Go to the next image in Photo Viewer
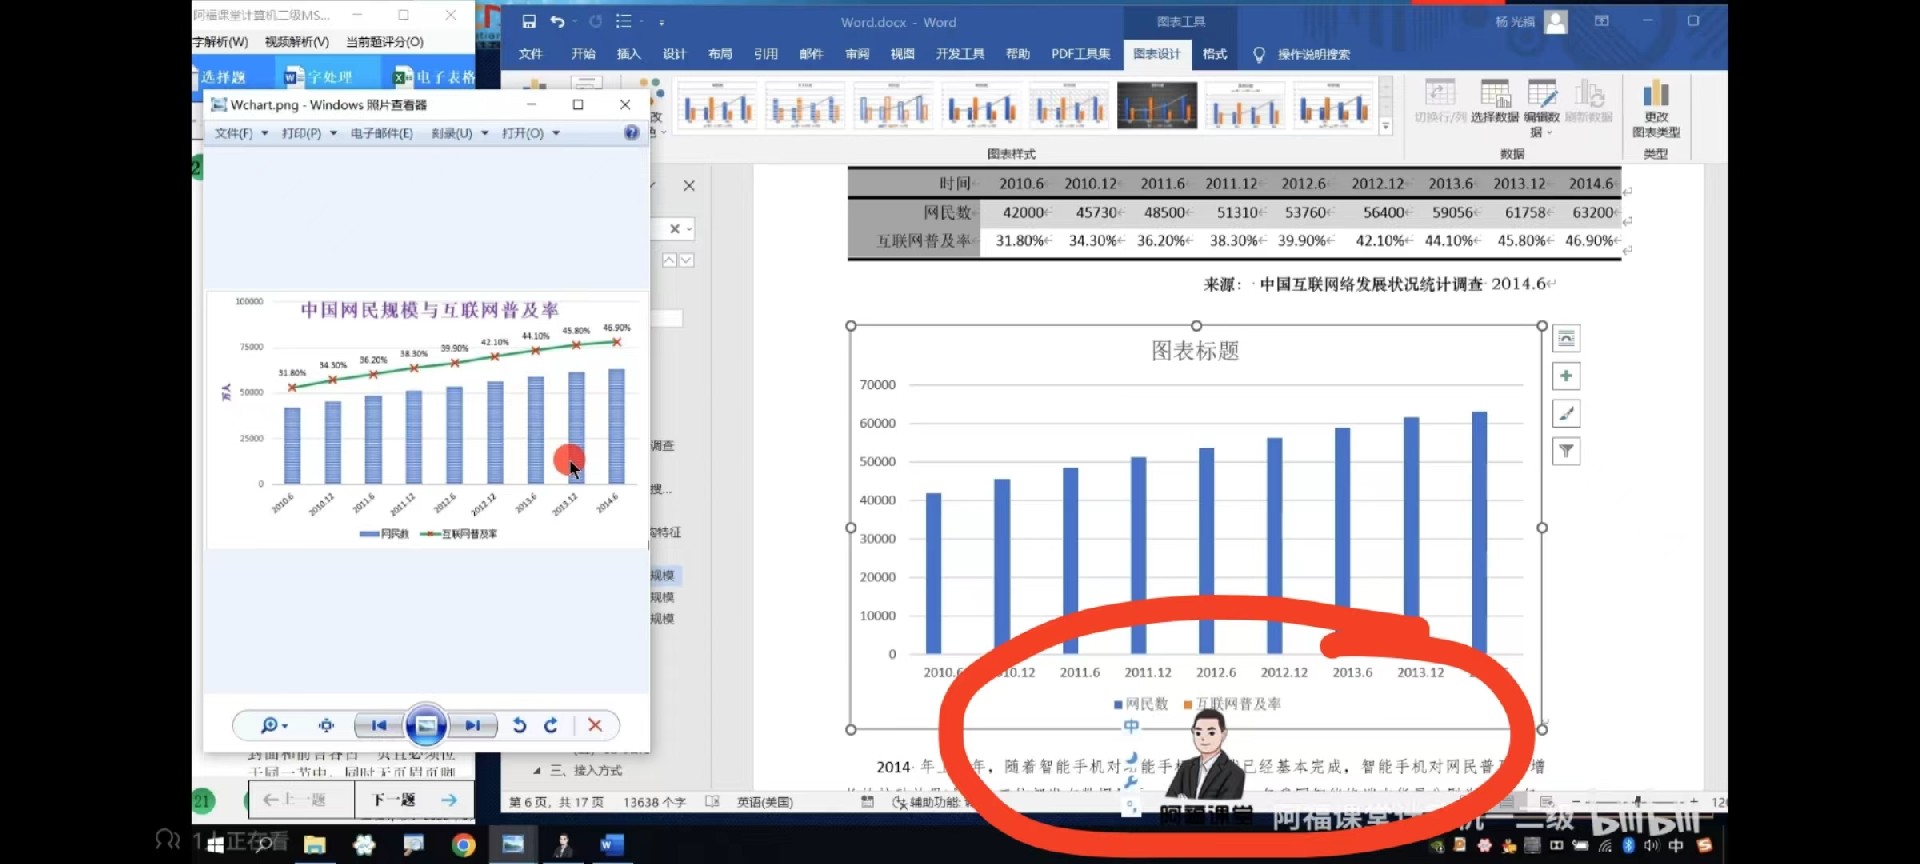This screenshot has height=864, width=1920. pos(472,725)
